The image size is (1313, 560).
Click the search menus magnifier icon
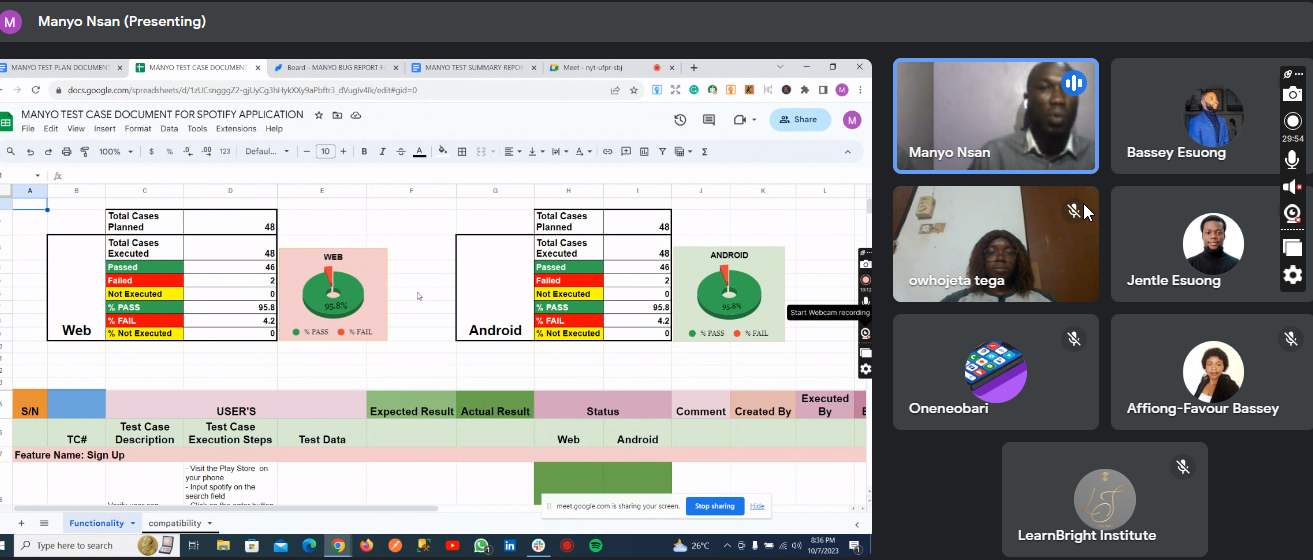10,152
